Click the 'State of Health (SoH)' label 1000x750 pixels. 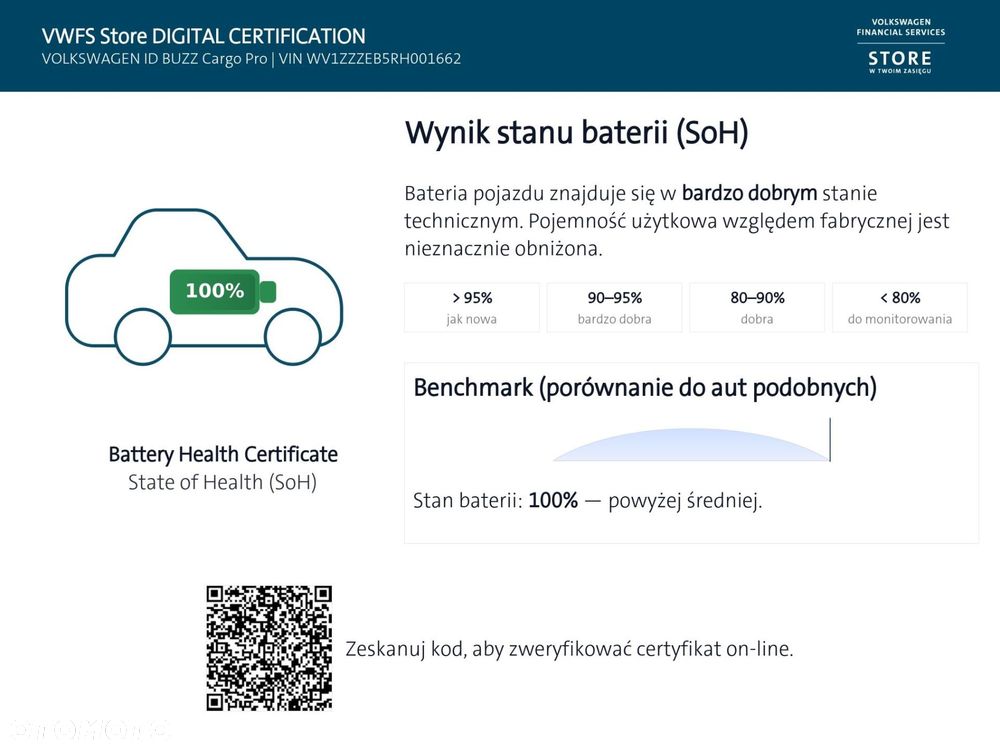click(223, 482)
